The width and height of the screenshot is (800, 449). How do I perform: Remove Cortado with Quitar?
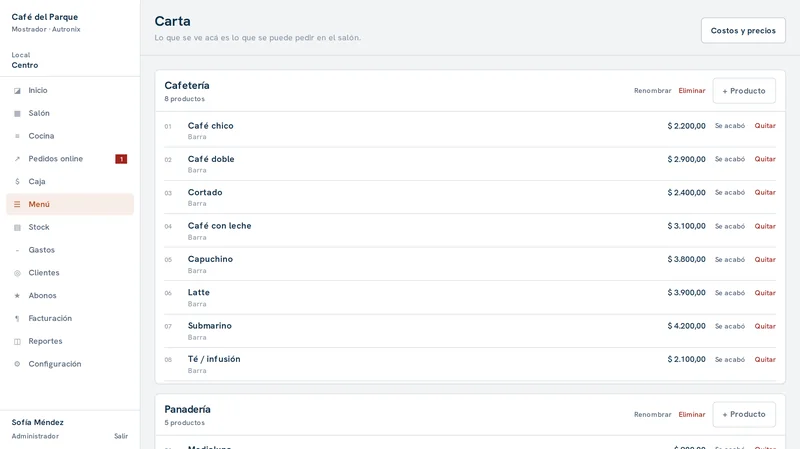coord(765,193)
